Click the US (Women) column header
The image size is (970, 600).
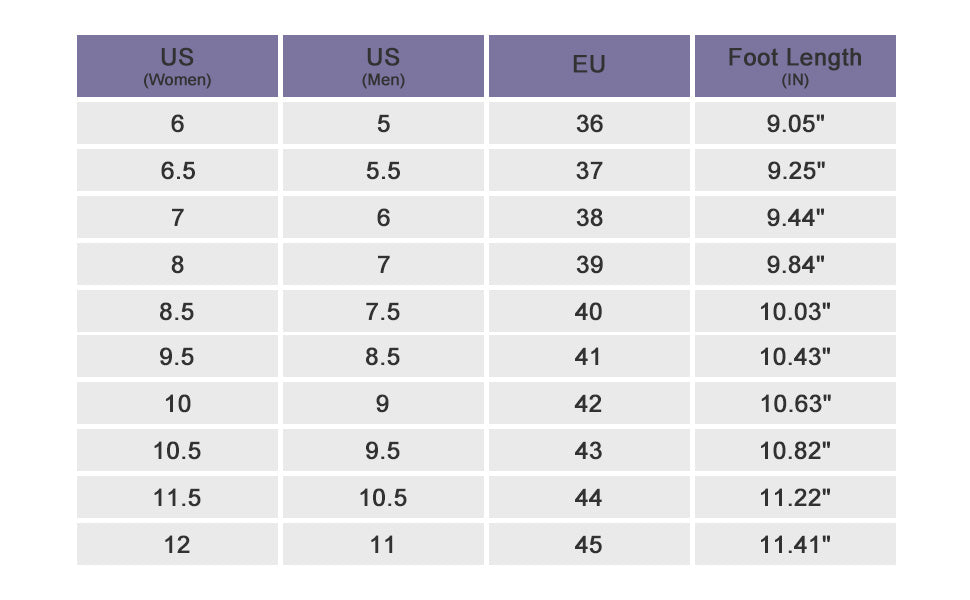[177, 66]
